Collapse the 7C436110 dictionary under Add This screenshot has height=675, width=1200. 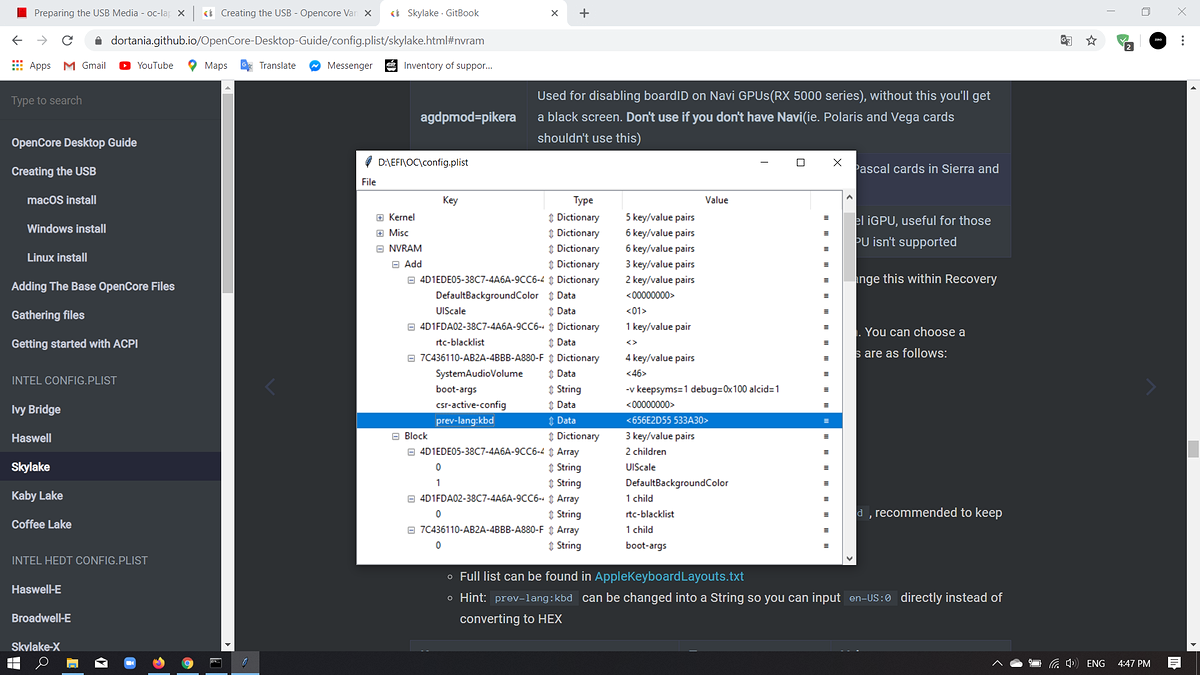coord(411,358)
